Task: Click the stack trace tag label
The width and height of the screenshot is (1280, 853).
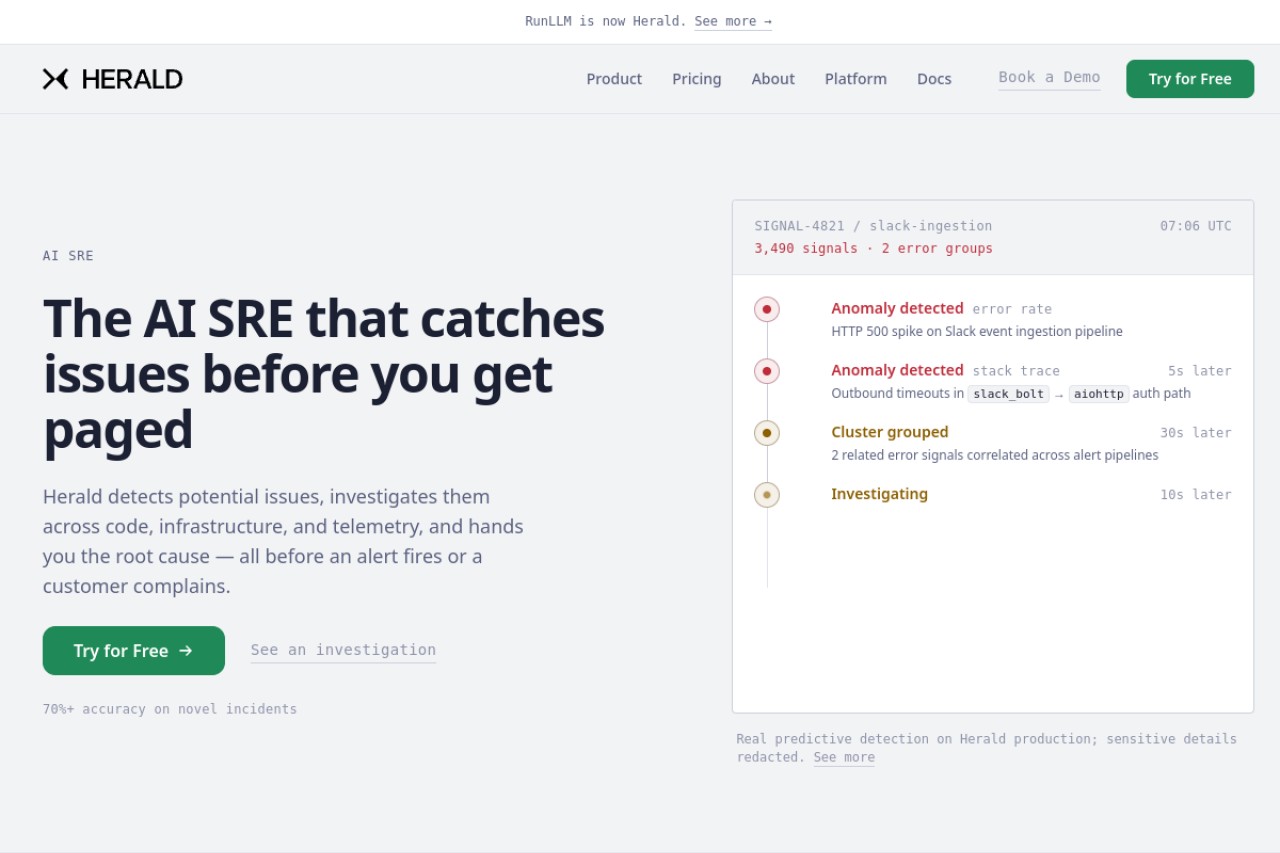Action: (1016, 371)
